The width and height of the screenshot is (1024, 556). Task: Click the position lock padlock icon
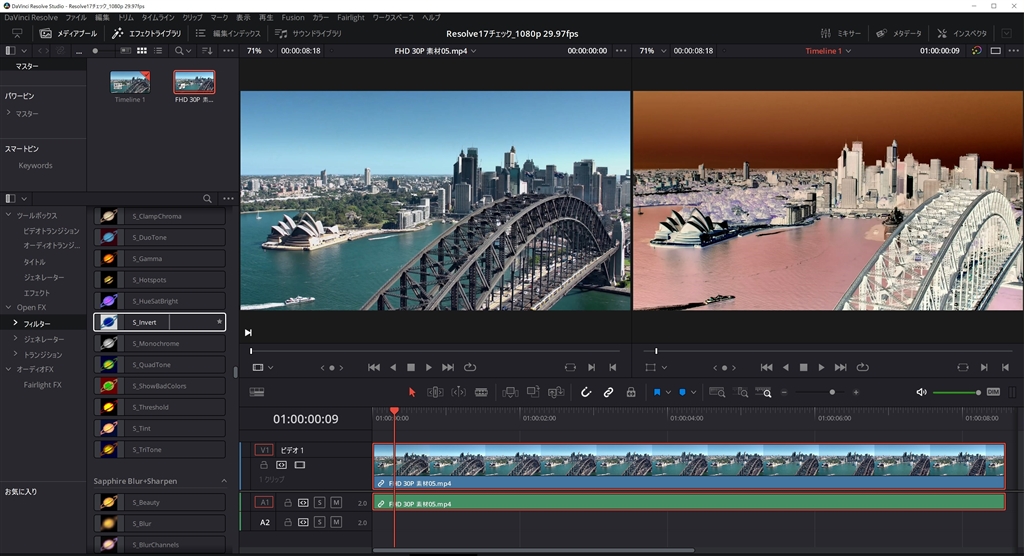click(x=631, y=392)
